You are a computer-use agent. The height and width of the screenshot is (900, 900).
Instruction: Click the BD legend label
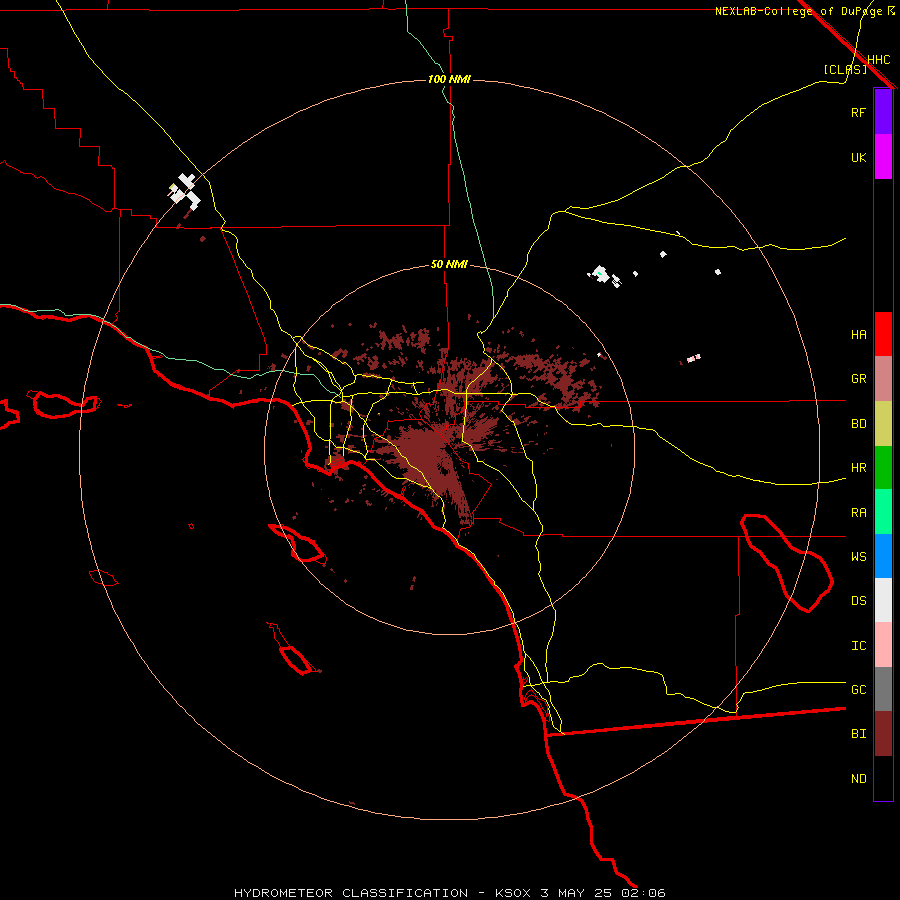point(858,424)
